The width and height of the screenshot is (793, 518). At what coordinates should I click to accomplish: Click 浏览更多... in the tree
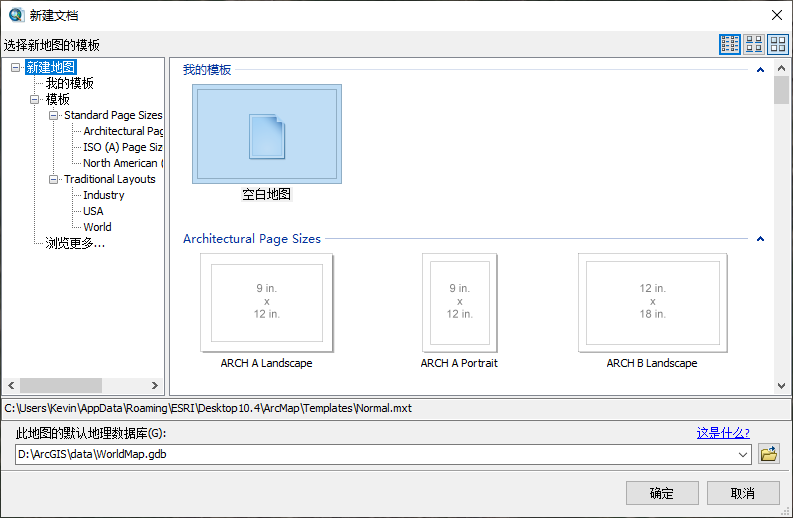pos(75,243)
